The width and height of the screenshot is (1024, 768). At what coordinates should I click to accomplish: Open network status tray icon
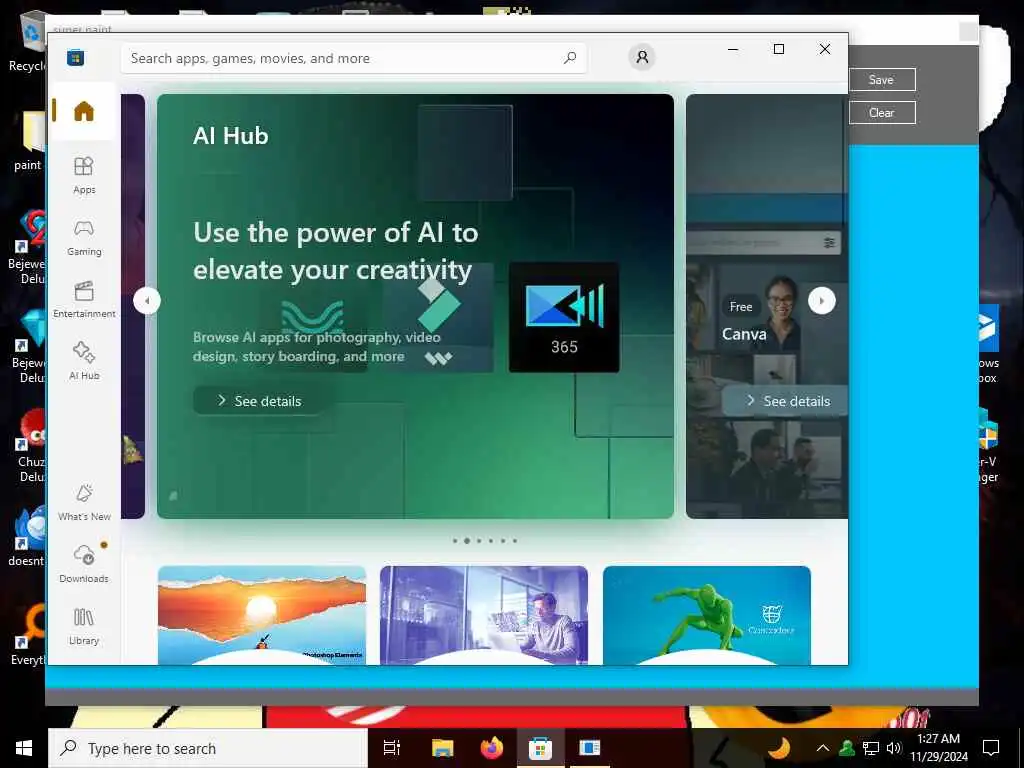pos(871,748)
